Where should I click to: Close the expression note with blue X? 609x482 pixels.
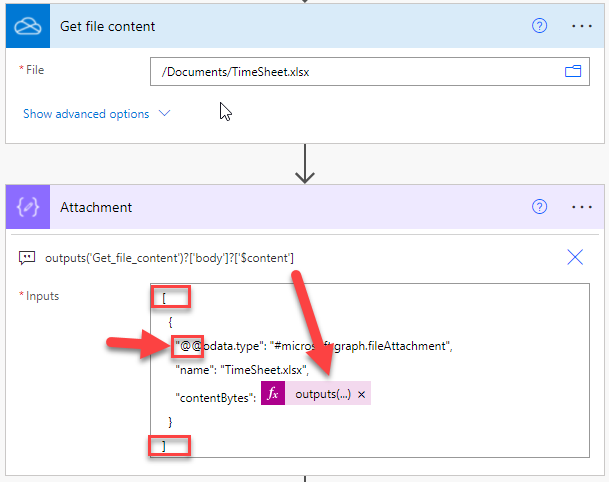click(575, 258)
